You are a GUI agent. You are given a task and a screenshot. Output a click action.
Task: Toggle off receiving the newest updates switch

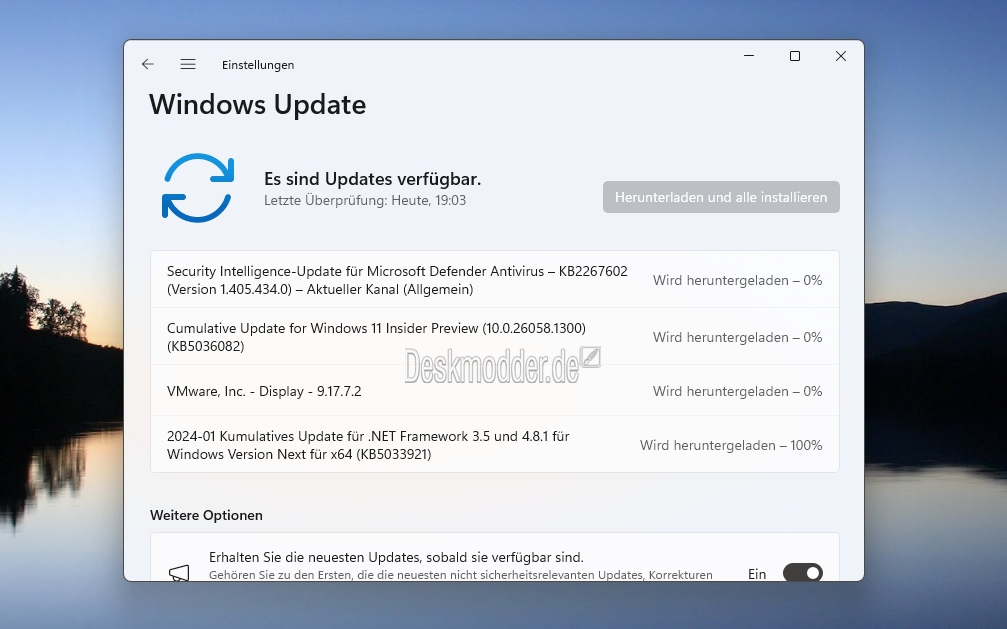click(802, 573)
